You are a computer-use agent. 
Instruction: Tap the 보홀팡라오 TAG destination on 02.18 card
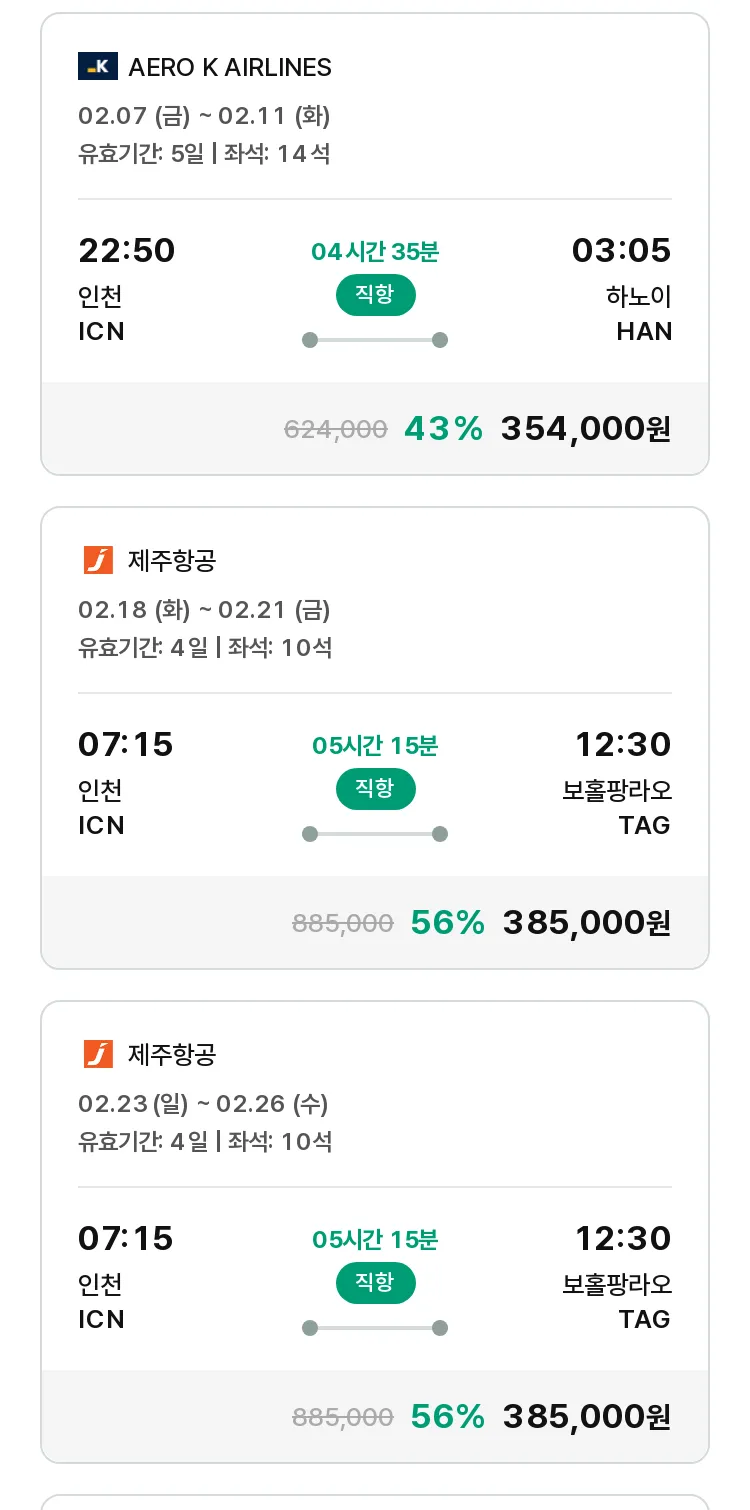point(618,807)
